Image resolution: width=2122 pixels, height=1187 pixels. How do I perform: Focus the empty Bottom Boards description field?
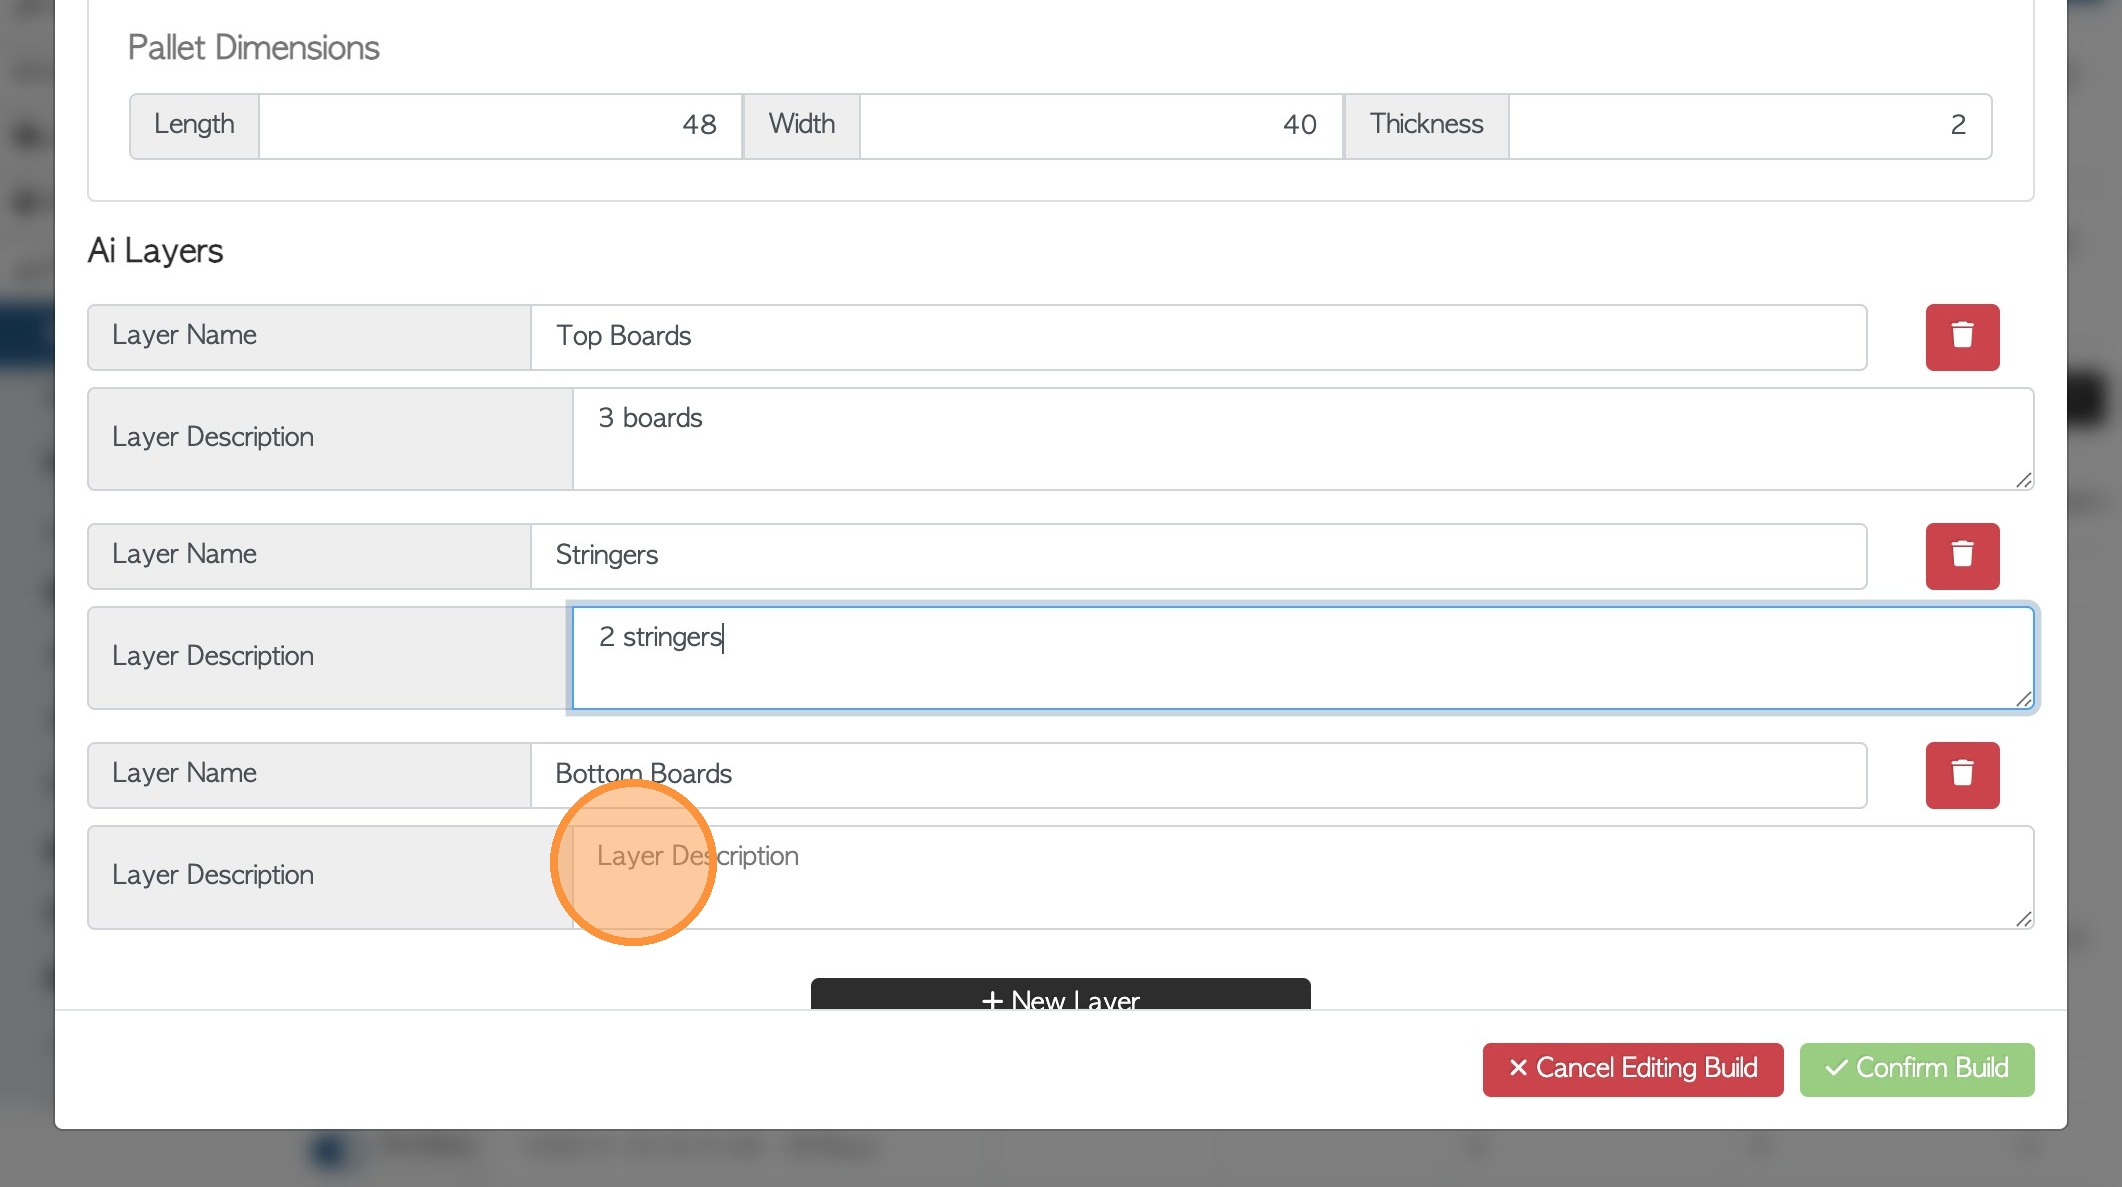[1300, 878]
